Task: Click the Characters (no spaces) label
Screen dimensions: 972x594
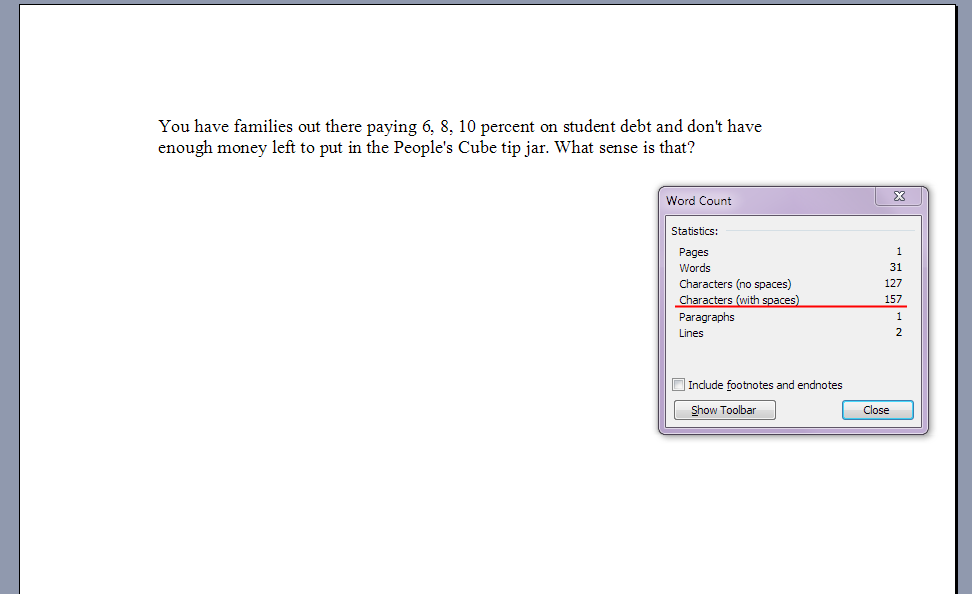Action: (735, 284)
